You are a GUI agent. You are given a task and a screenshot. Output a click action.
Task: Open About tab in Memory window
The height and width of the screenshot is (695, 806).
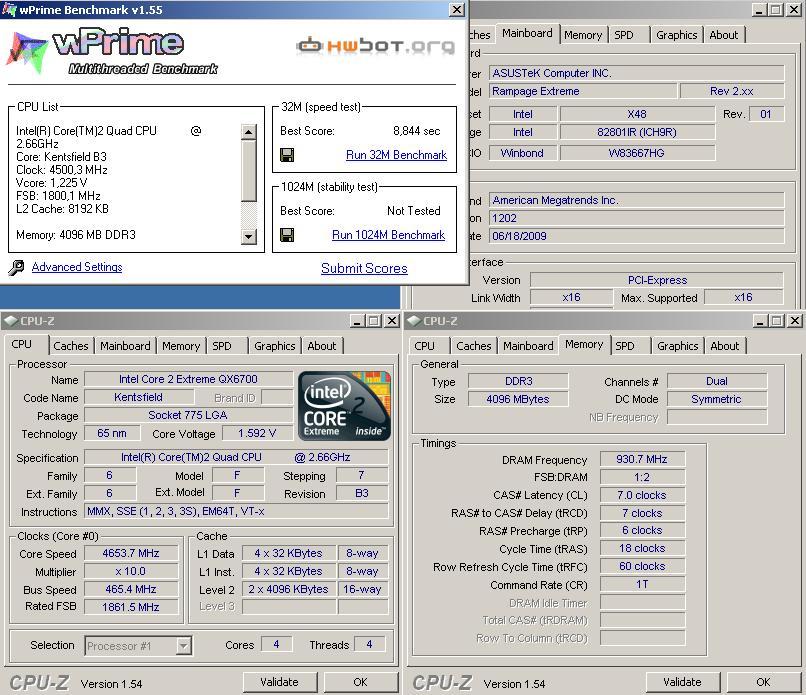725,346
